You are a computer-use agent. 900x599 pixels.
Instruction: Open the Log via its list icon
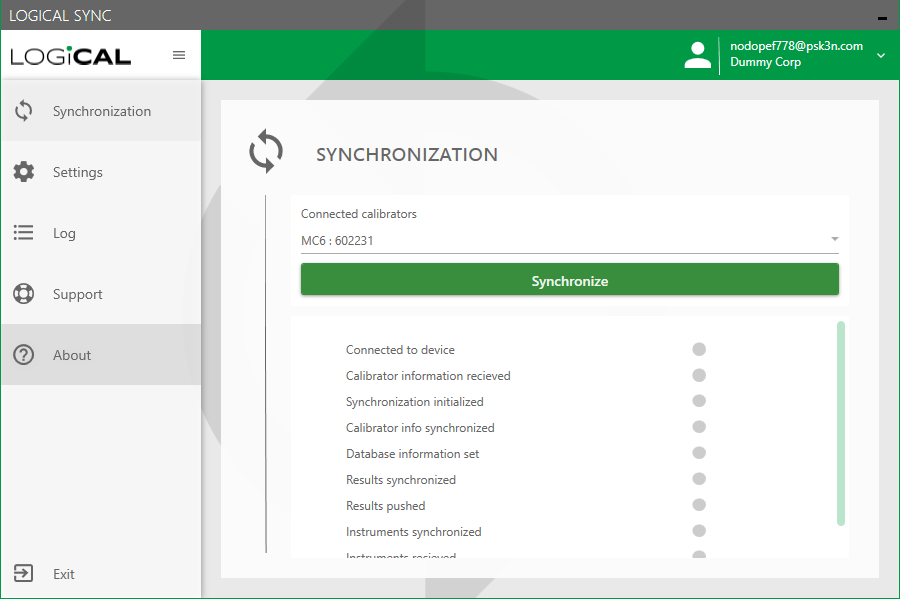[23, 232]
